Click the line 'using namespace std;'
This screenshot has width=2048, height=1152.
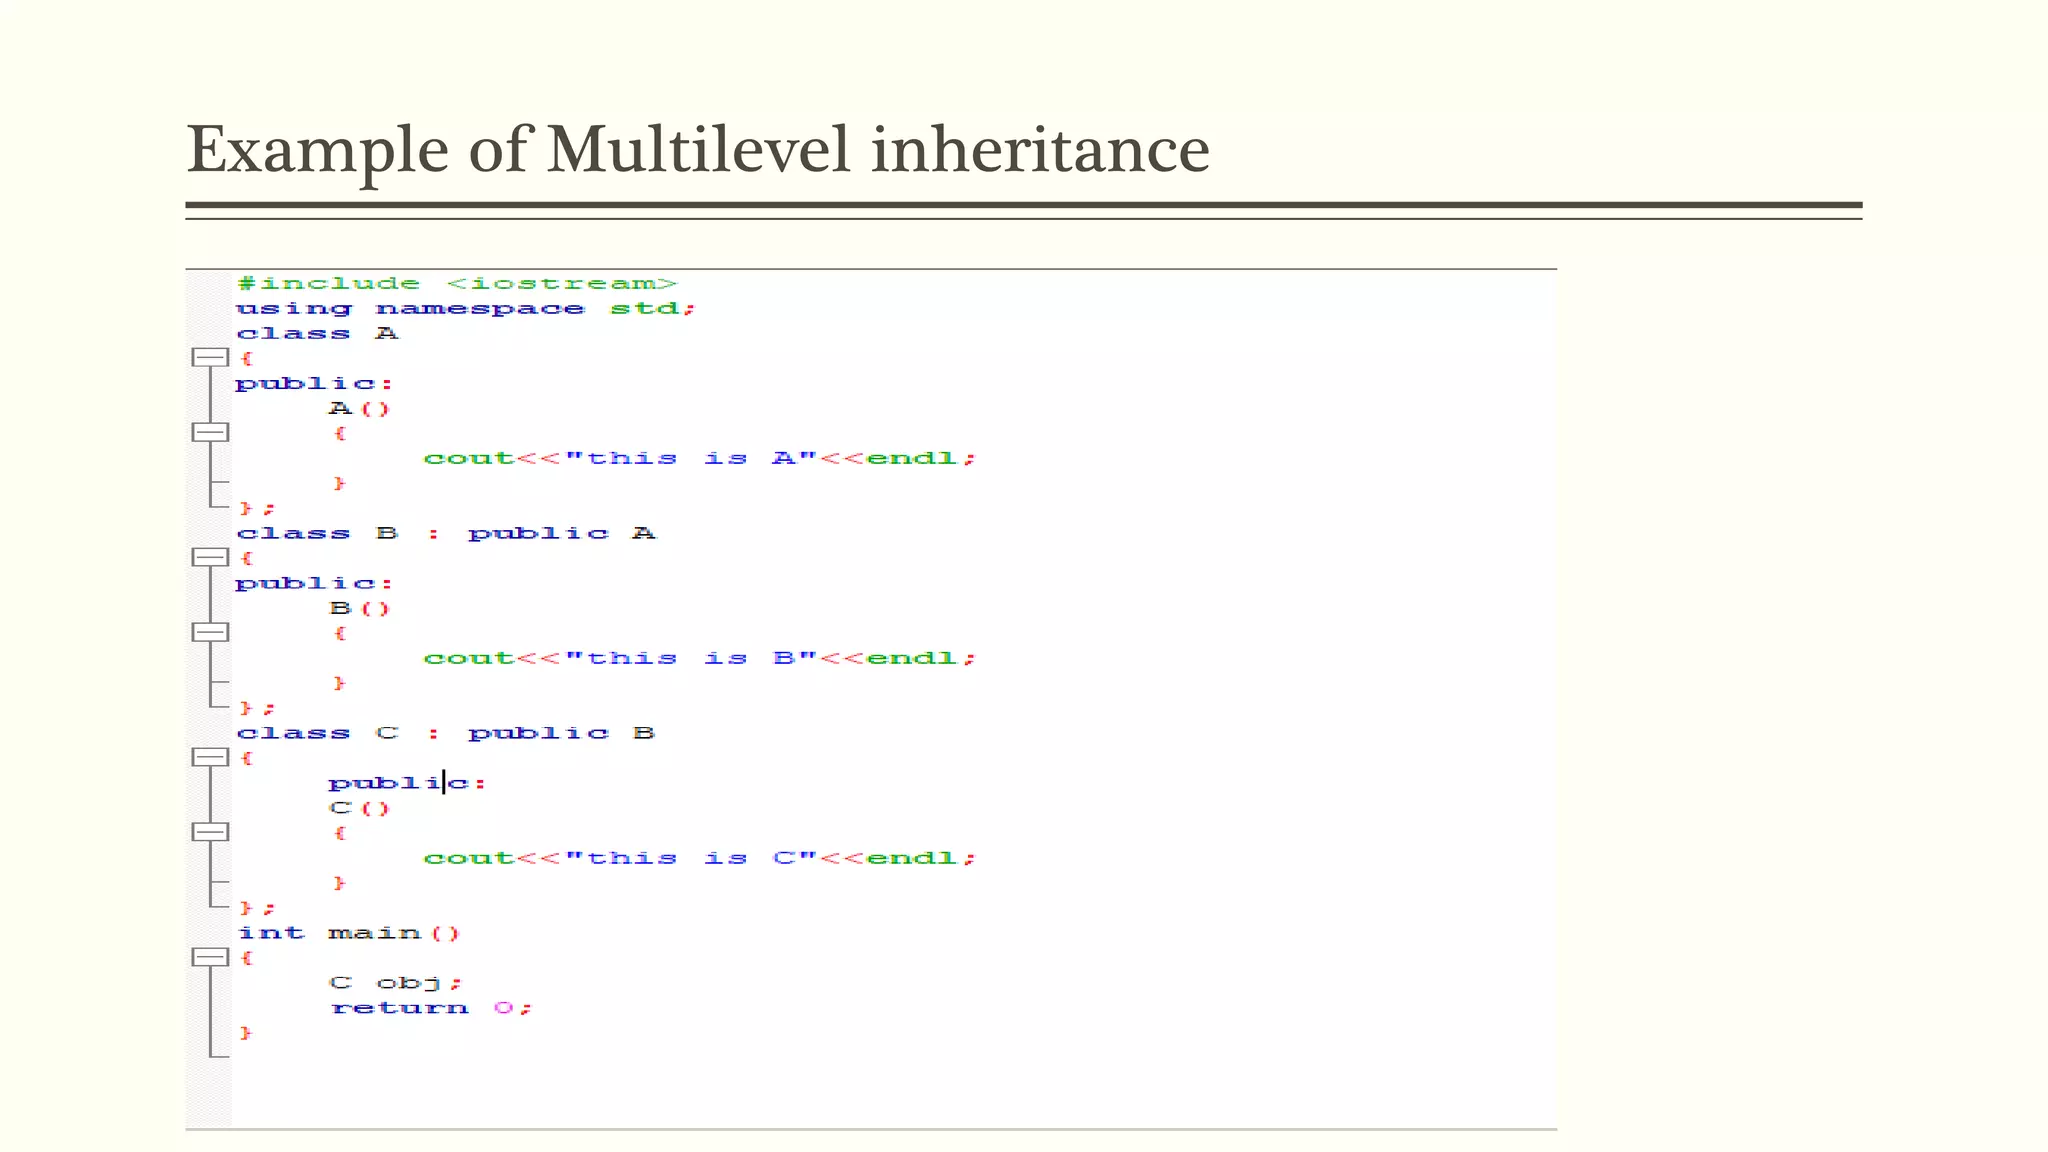click(x=465, y=309)
